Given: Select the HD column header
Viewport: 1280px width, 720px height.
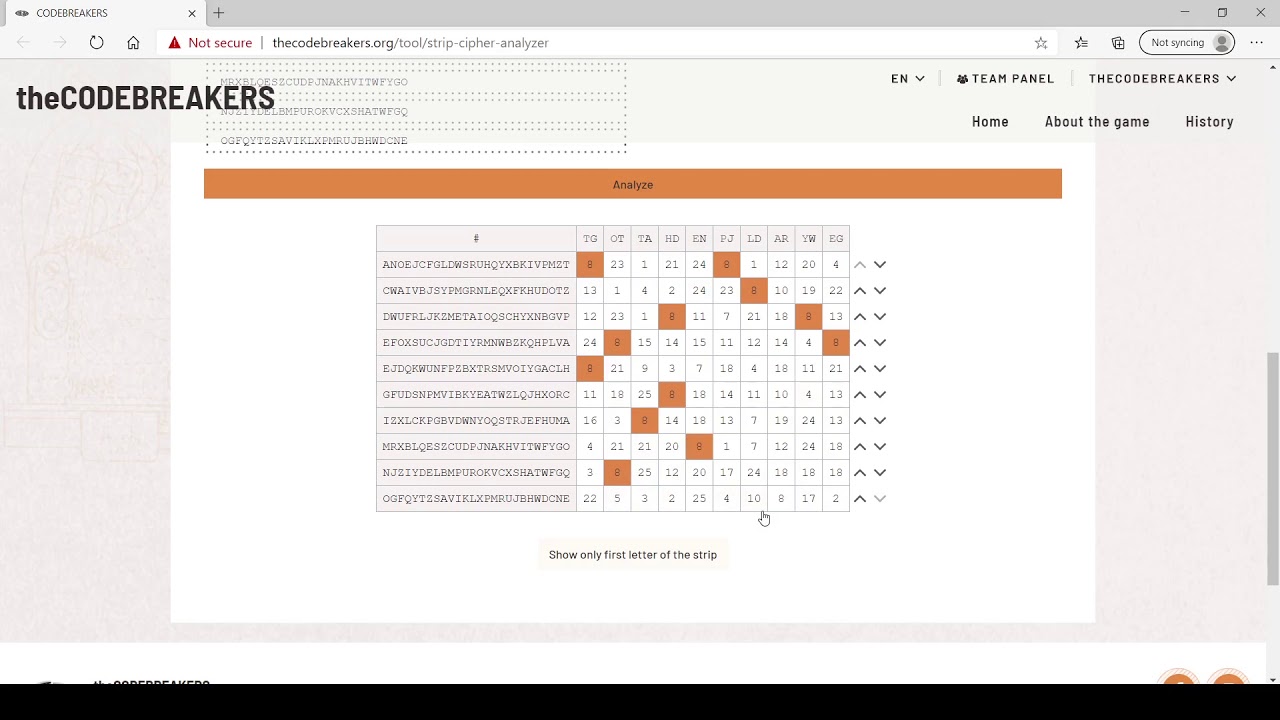Looking at the screenshot, I should [672, 239].
